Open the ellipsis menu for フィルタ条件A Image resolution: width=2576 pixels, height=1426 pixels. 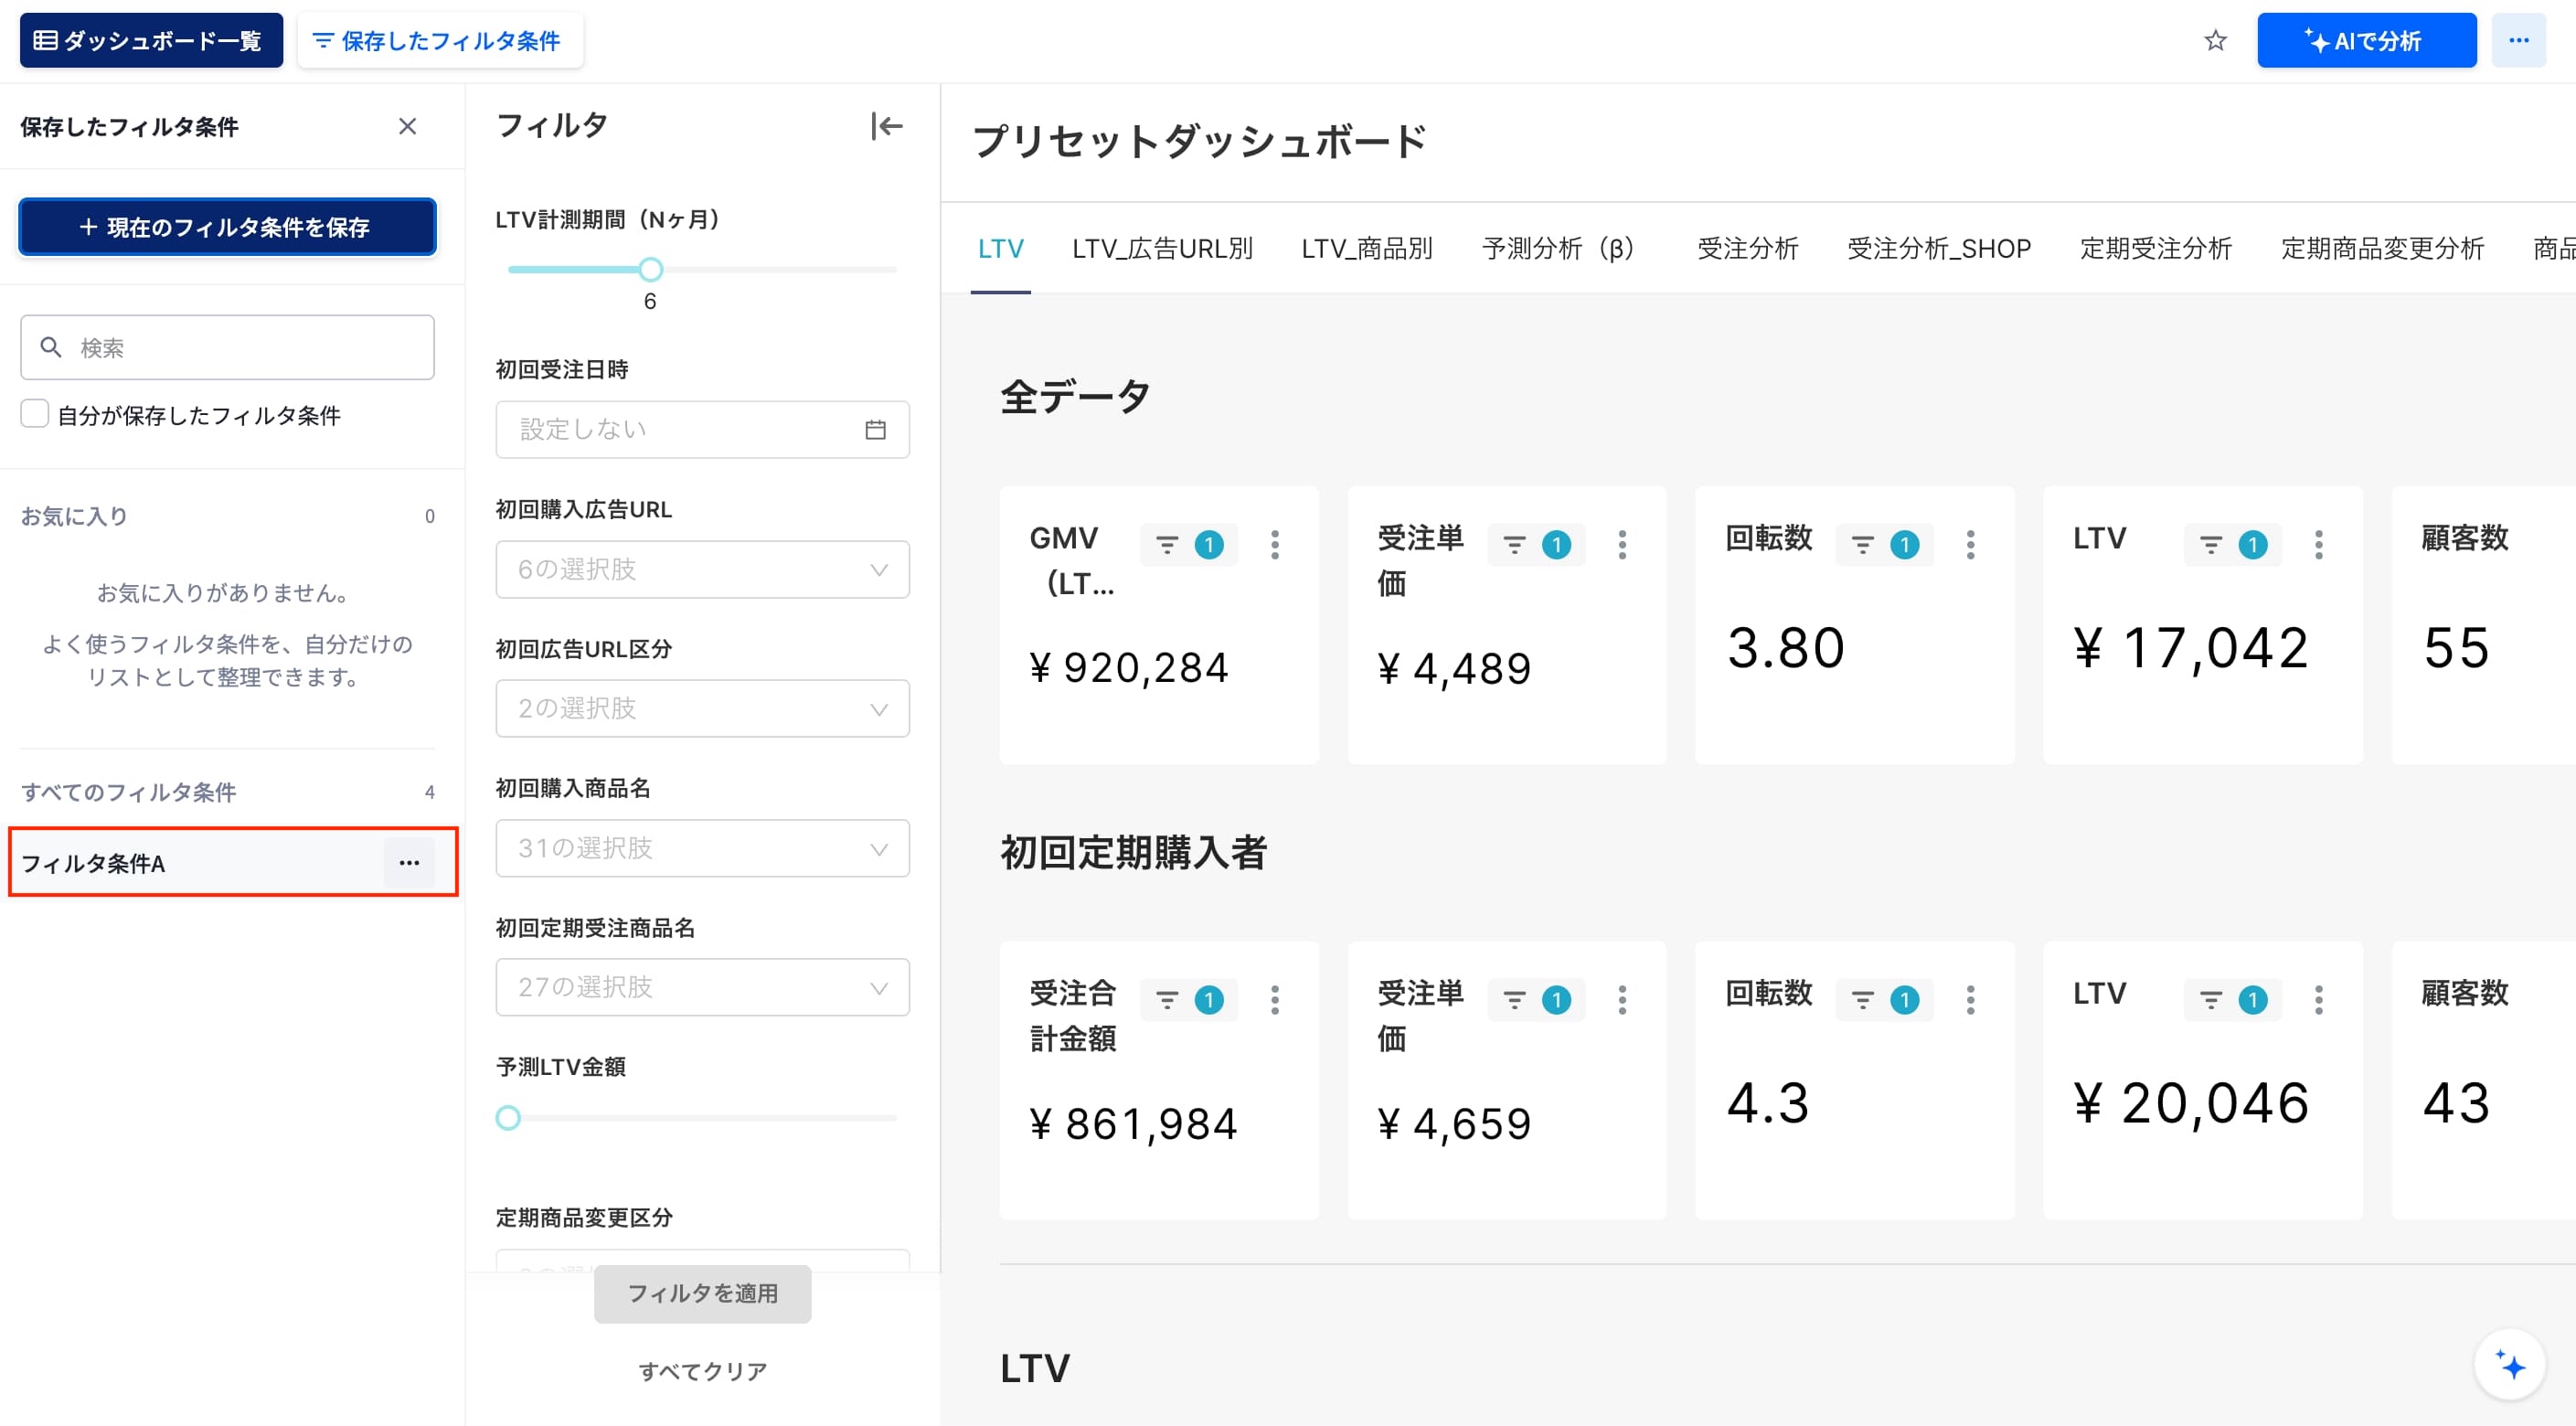click(409, 863)
